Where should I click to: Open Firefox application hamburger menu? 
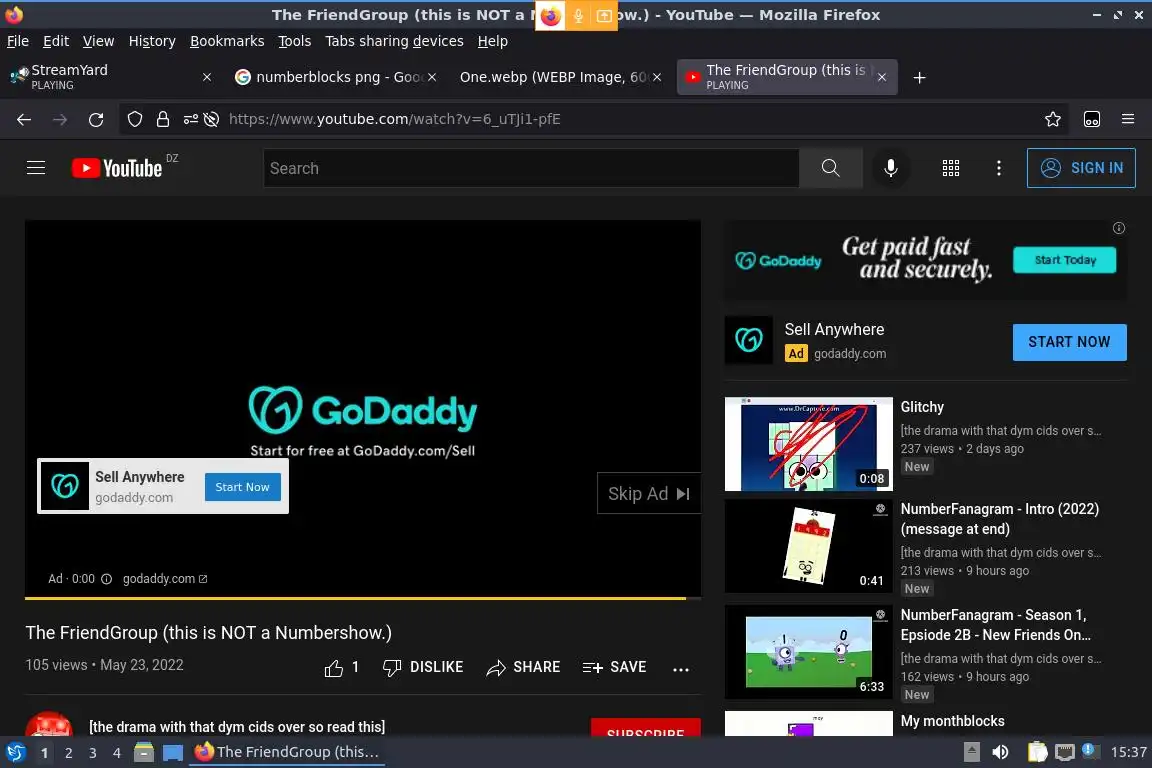point(1128,119)
